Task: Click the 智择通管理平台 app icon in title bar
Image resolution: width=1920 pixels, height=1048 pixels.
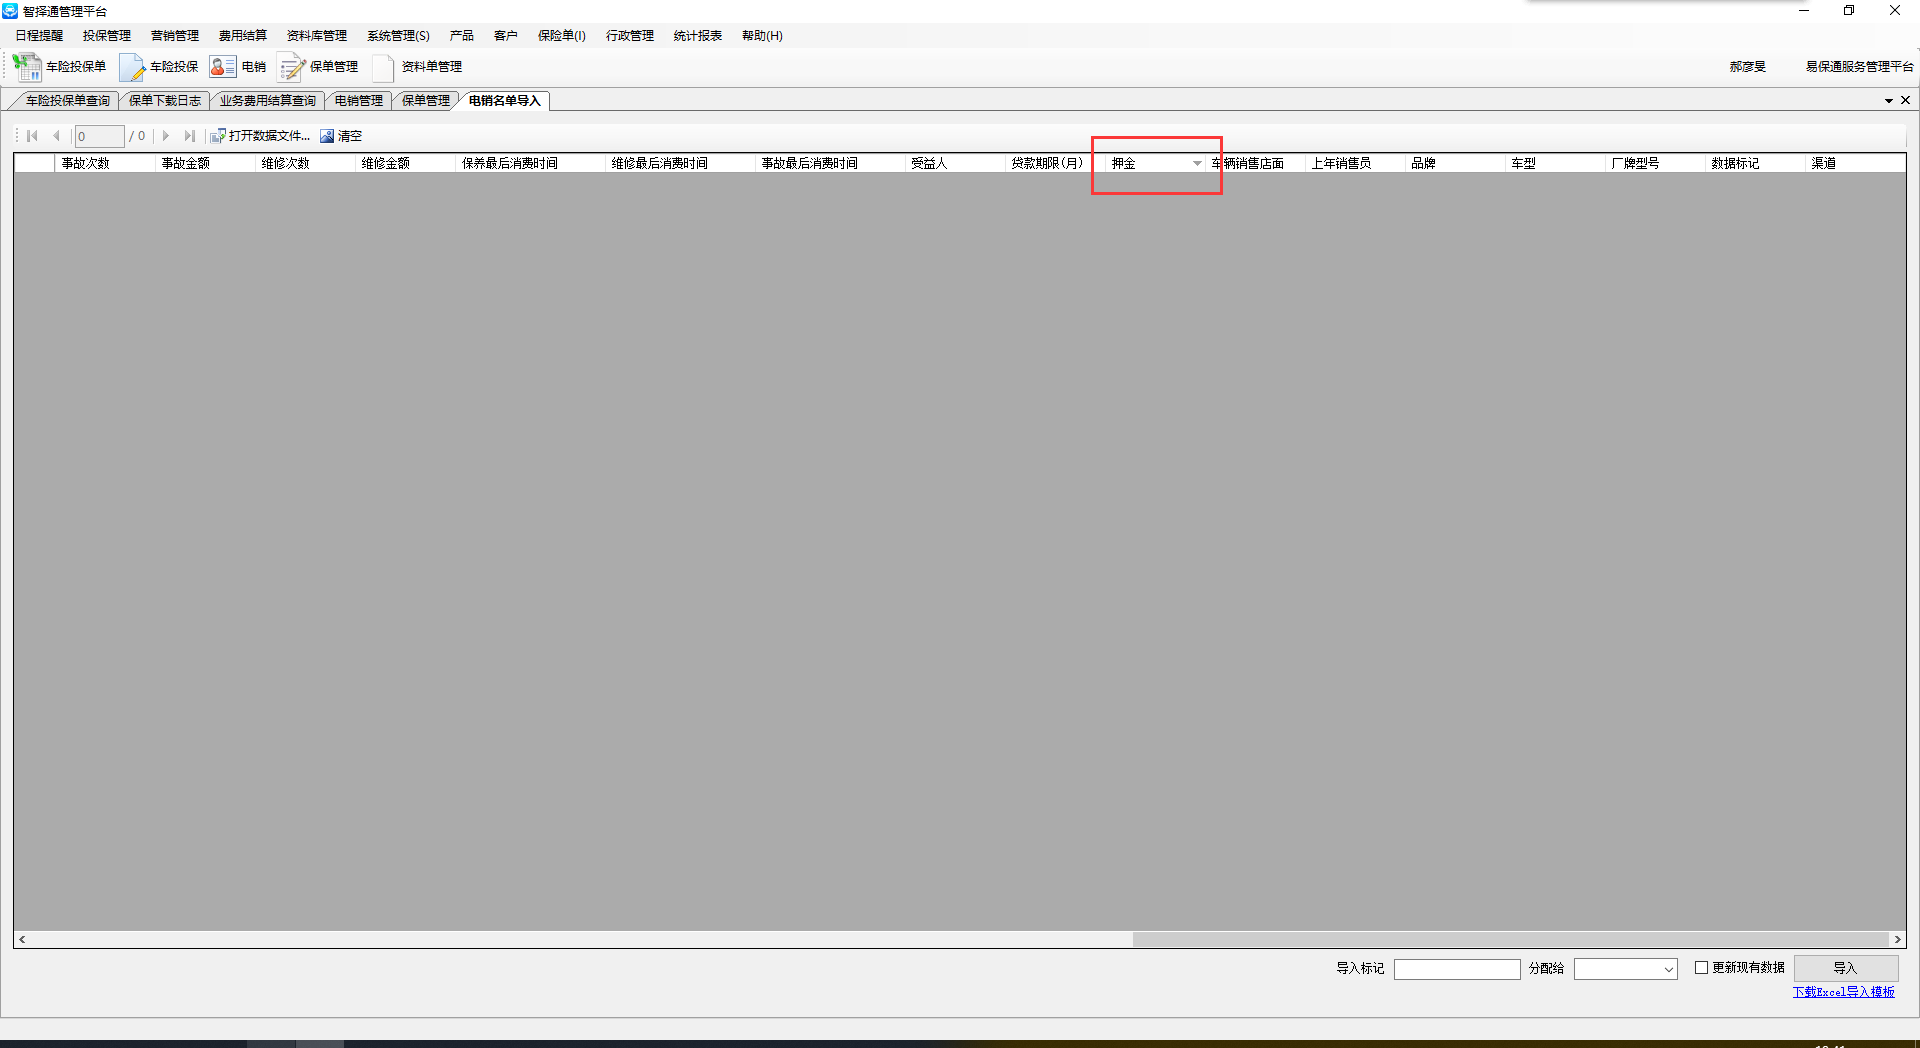Action: coord(10,11)
